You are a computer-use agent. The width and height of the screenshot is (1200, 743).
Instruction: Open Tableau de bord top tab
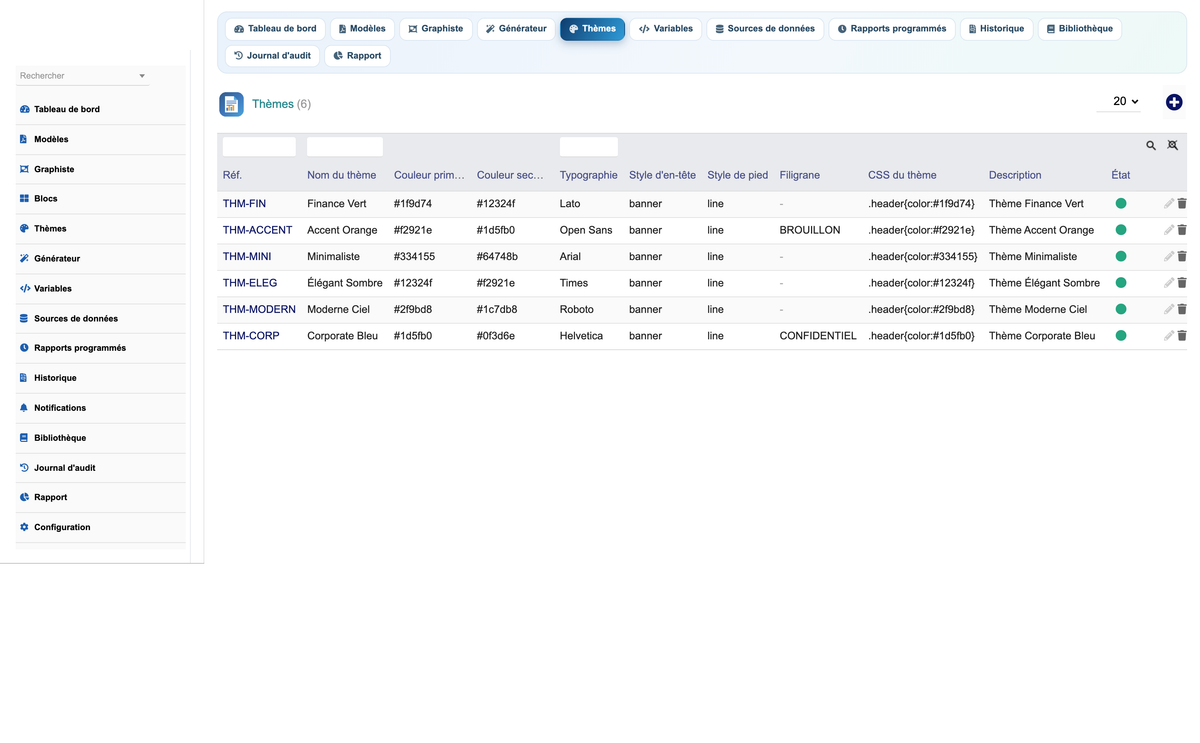[x=275, y=29]
